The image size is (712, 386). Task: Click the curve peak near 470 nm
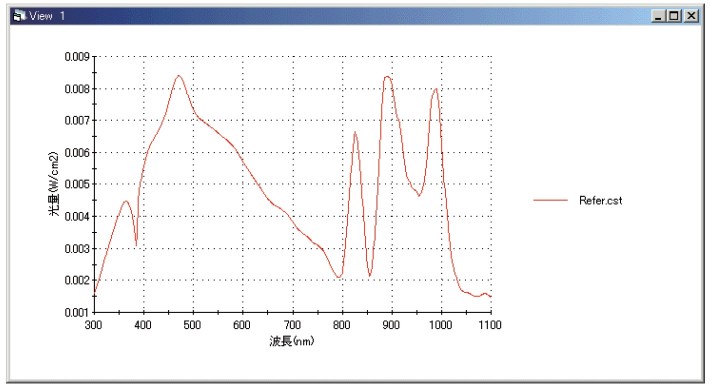coord(178,75)
